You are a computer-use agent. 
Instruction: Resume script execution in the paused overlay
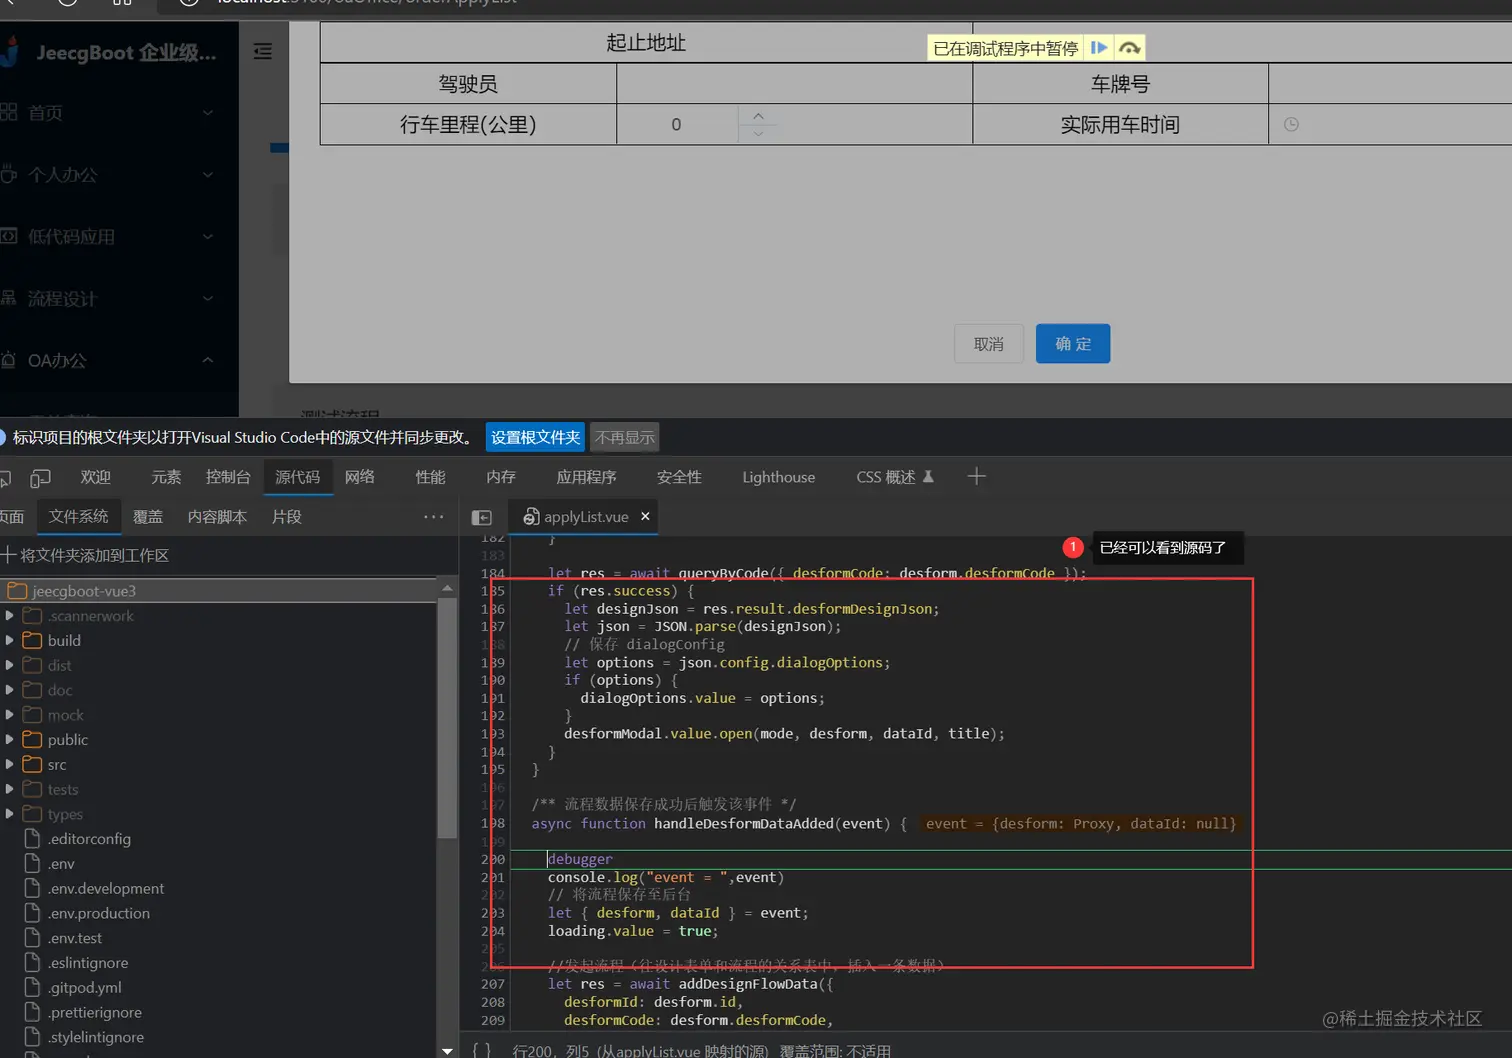point(1099,48)
